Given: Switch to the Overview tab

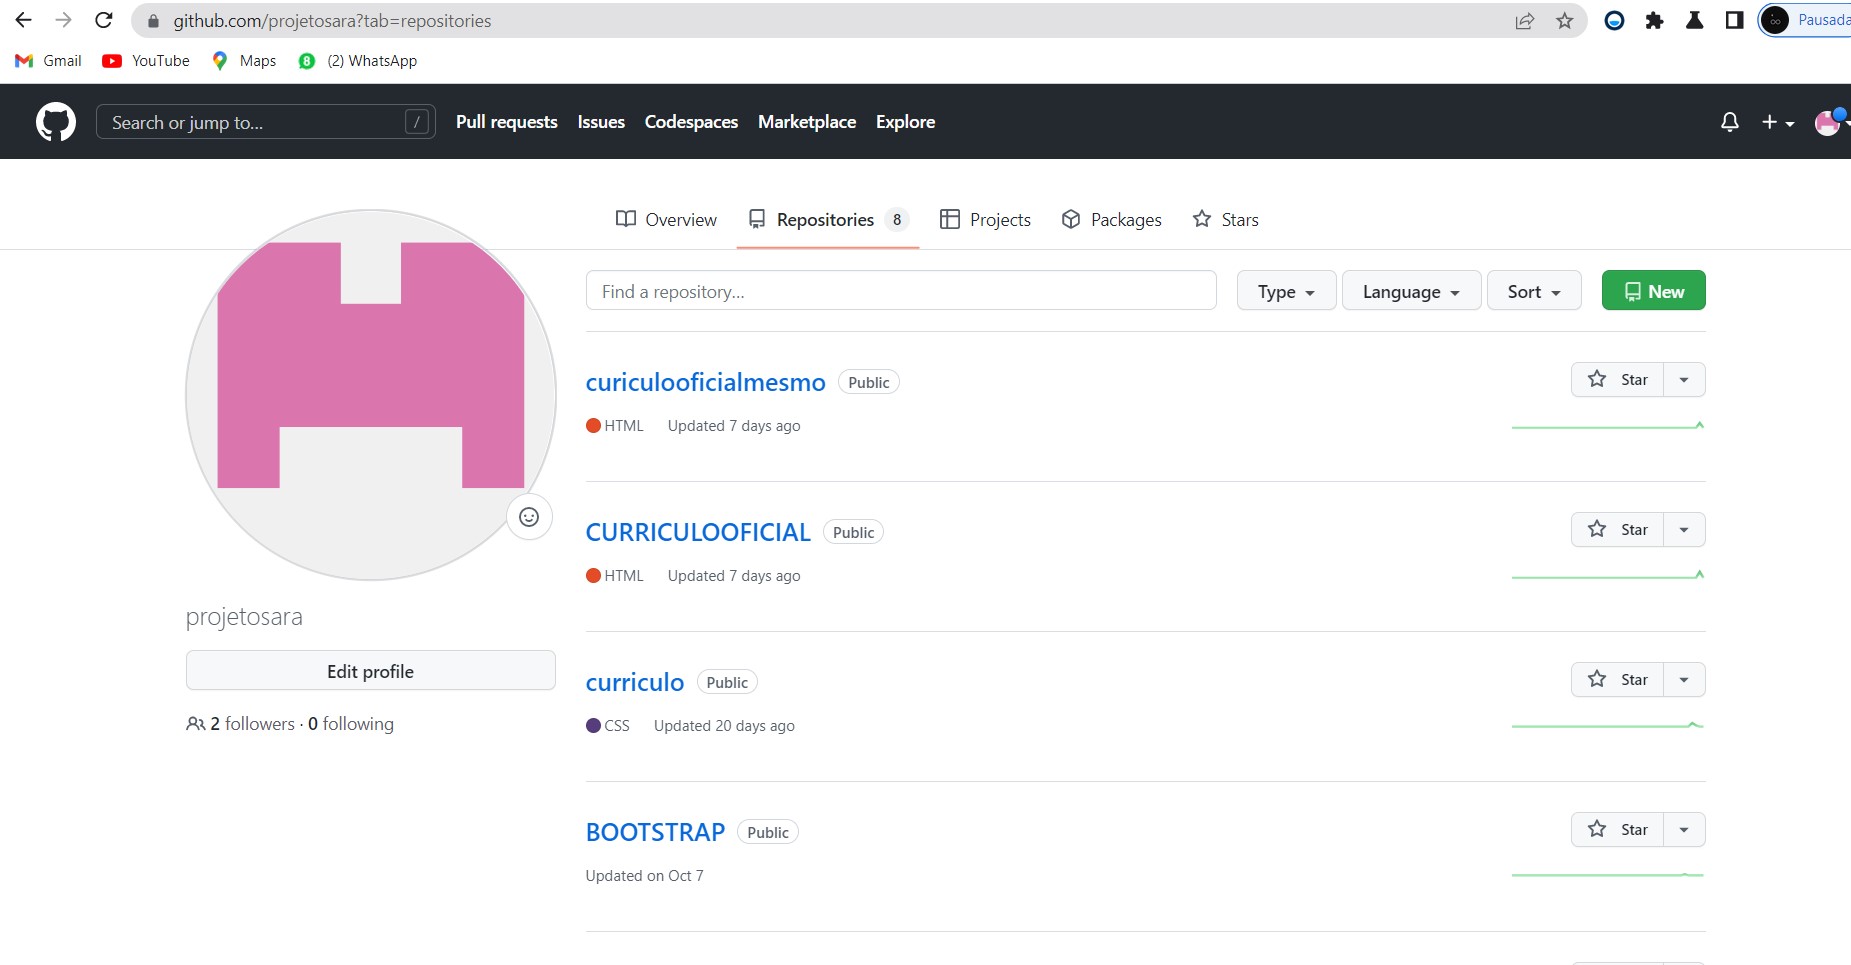Looking at the screenshot, I should click(666, 220).
